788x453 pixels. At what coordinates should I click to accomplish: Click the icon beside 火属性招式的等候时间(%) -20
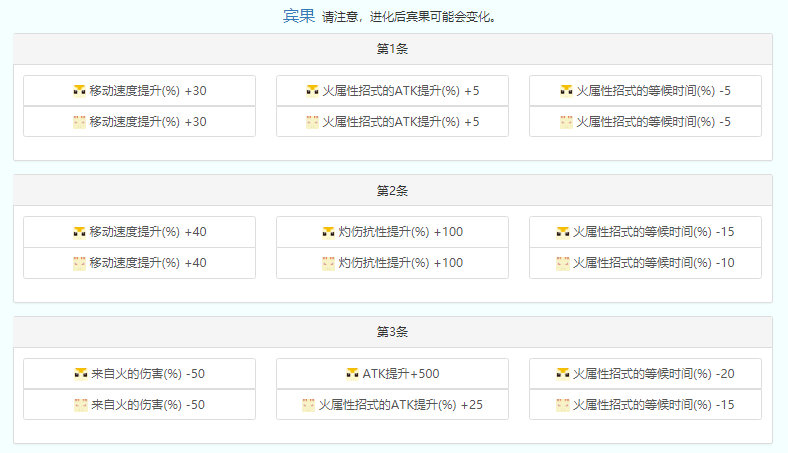point(562,374)
